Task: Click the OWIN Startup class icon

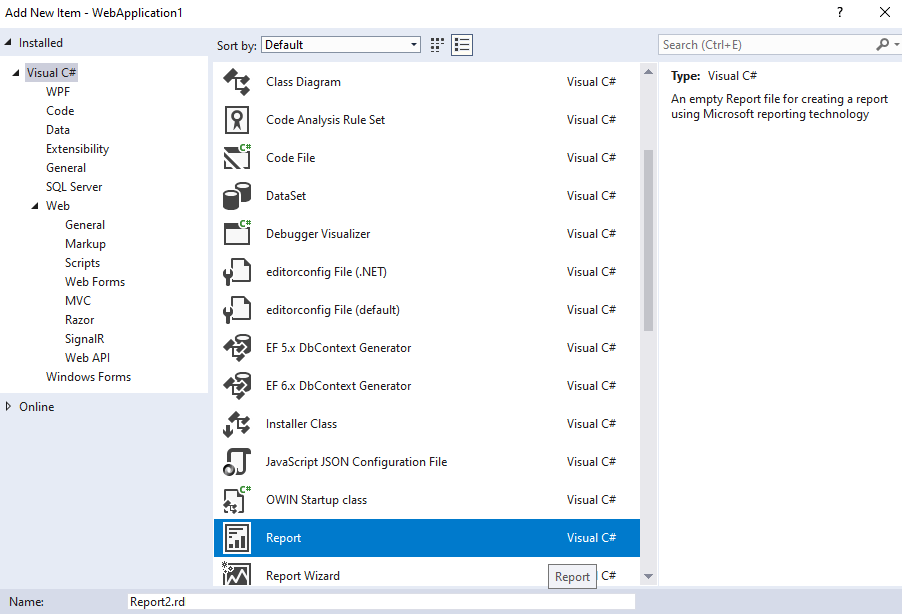Action: 238,499
